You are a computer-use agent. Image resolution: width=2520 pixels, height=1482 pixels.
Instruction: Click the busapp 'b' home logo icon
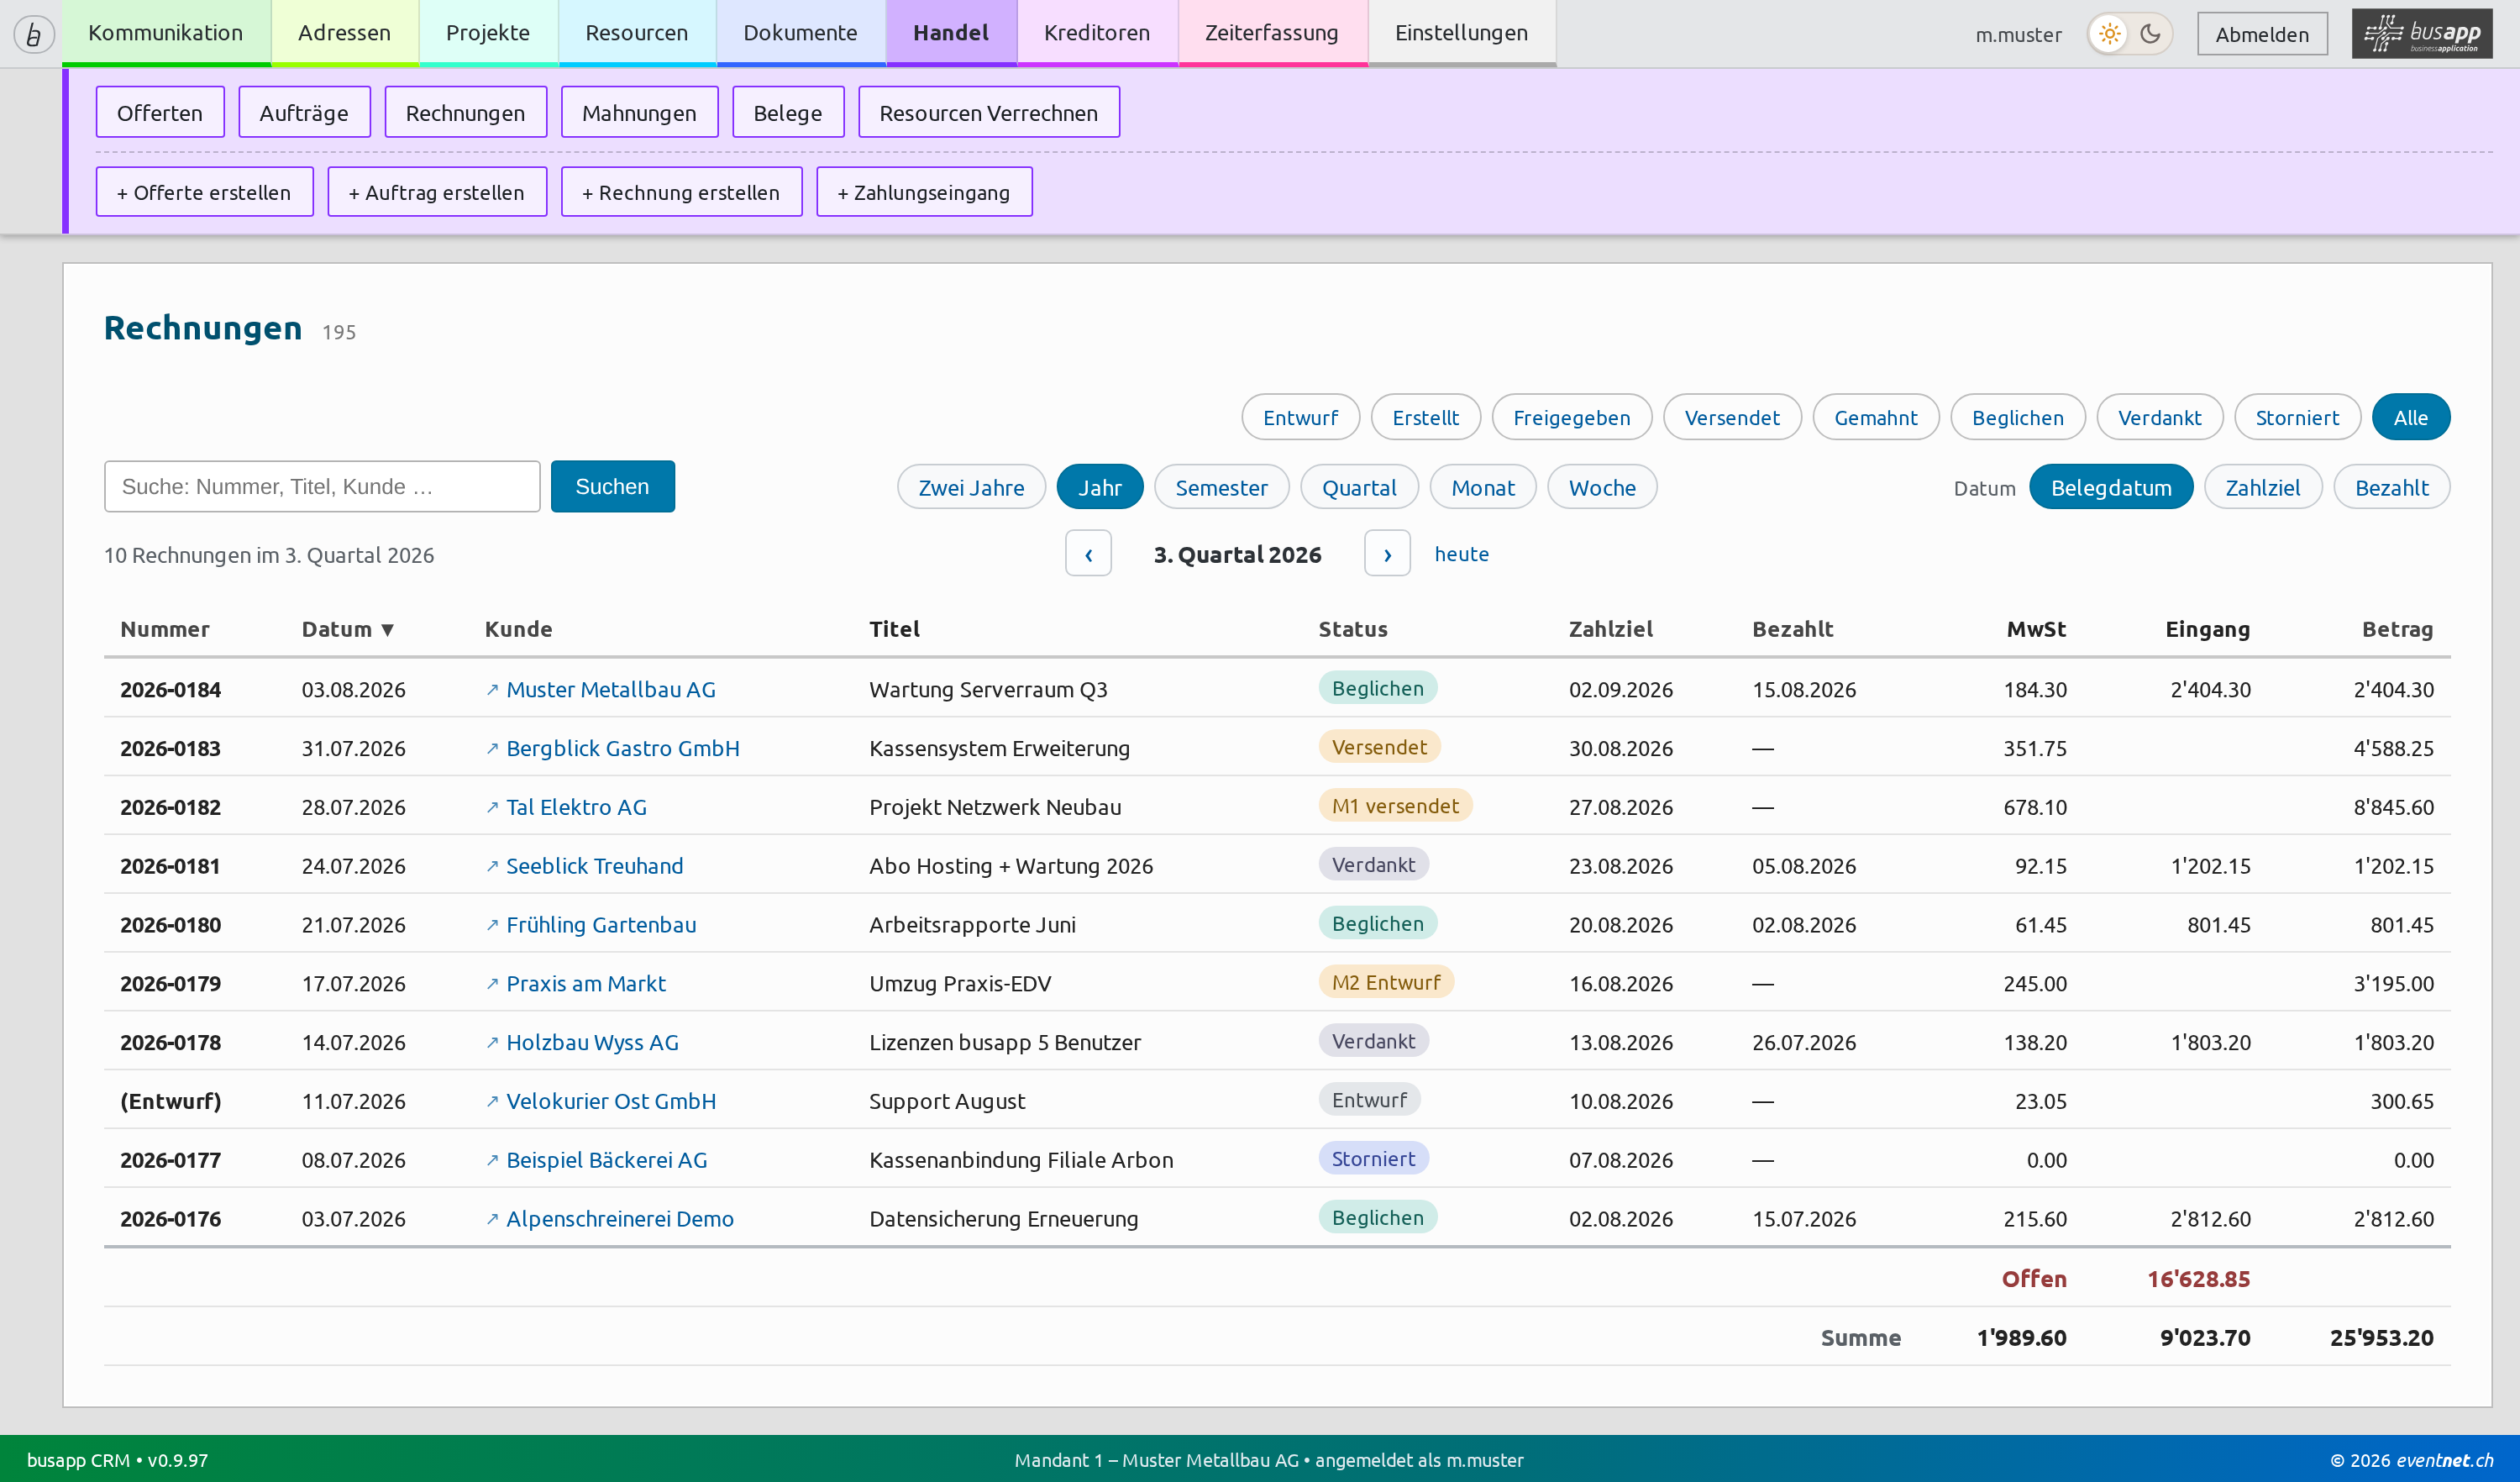pyautogui.click(x=34, y=34)
